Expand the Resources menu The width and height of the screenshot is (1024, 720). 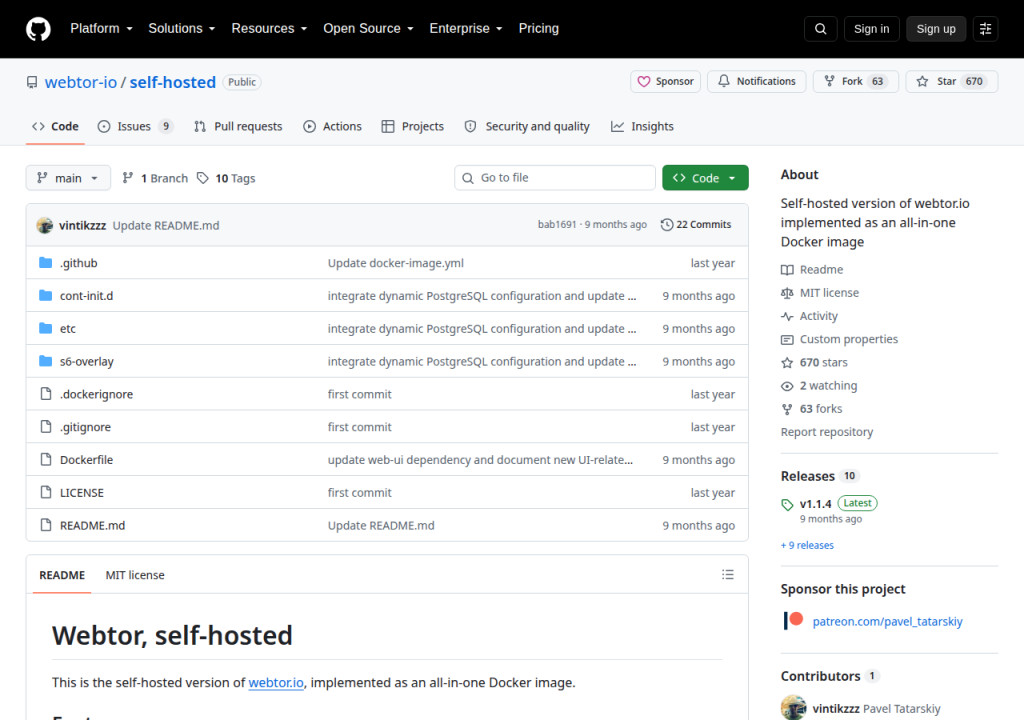(269, 29)
